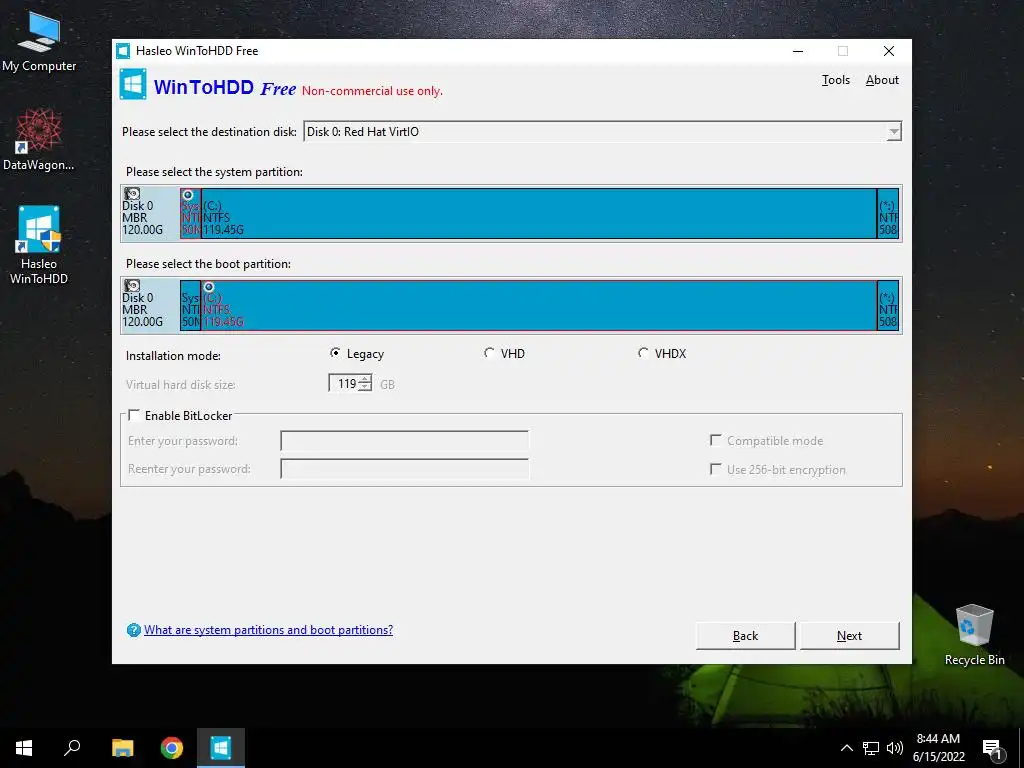Viewport: 1024px width, 768px height.
Task: Open My Computer desktop icon
Action: click(x=39, y=40)
